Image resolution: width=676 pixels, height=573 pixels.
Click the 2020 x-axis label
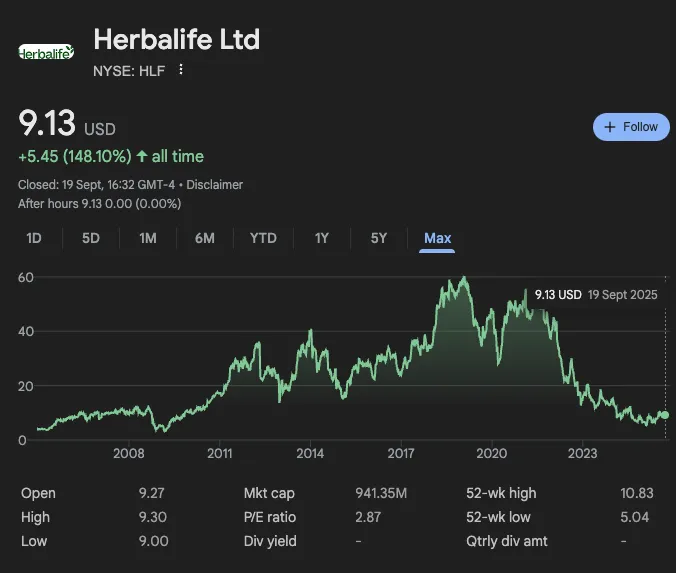tap(491, 453)
